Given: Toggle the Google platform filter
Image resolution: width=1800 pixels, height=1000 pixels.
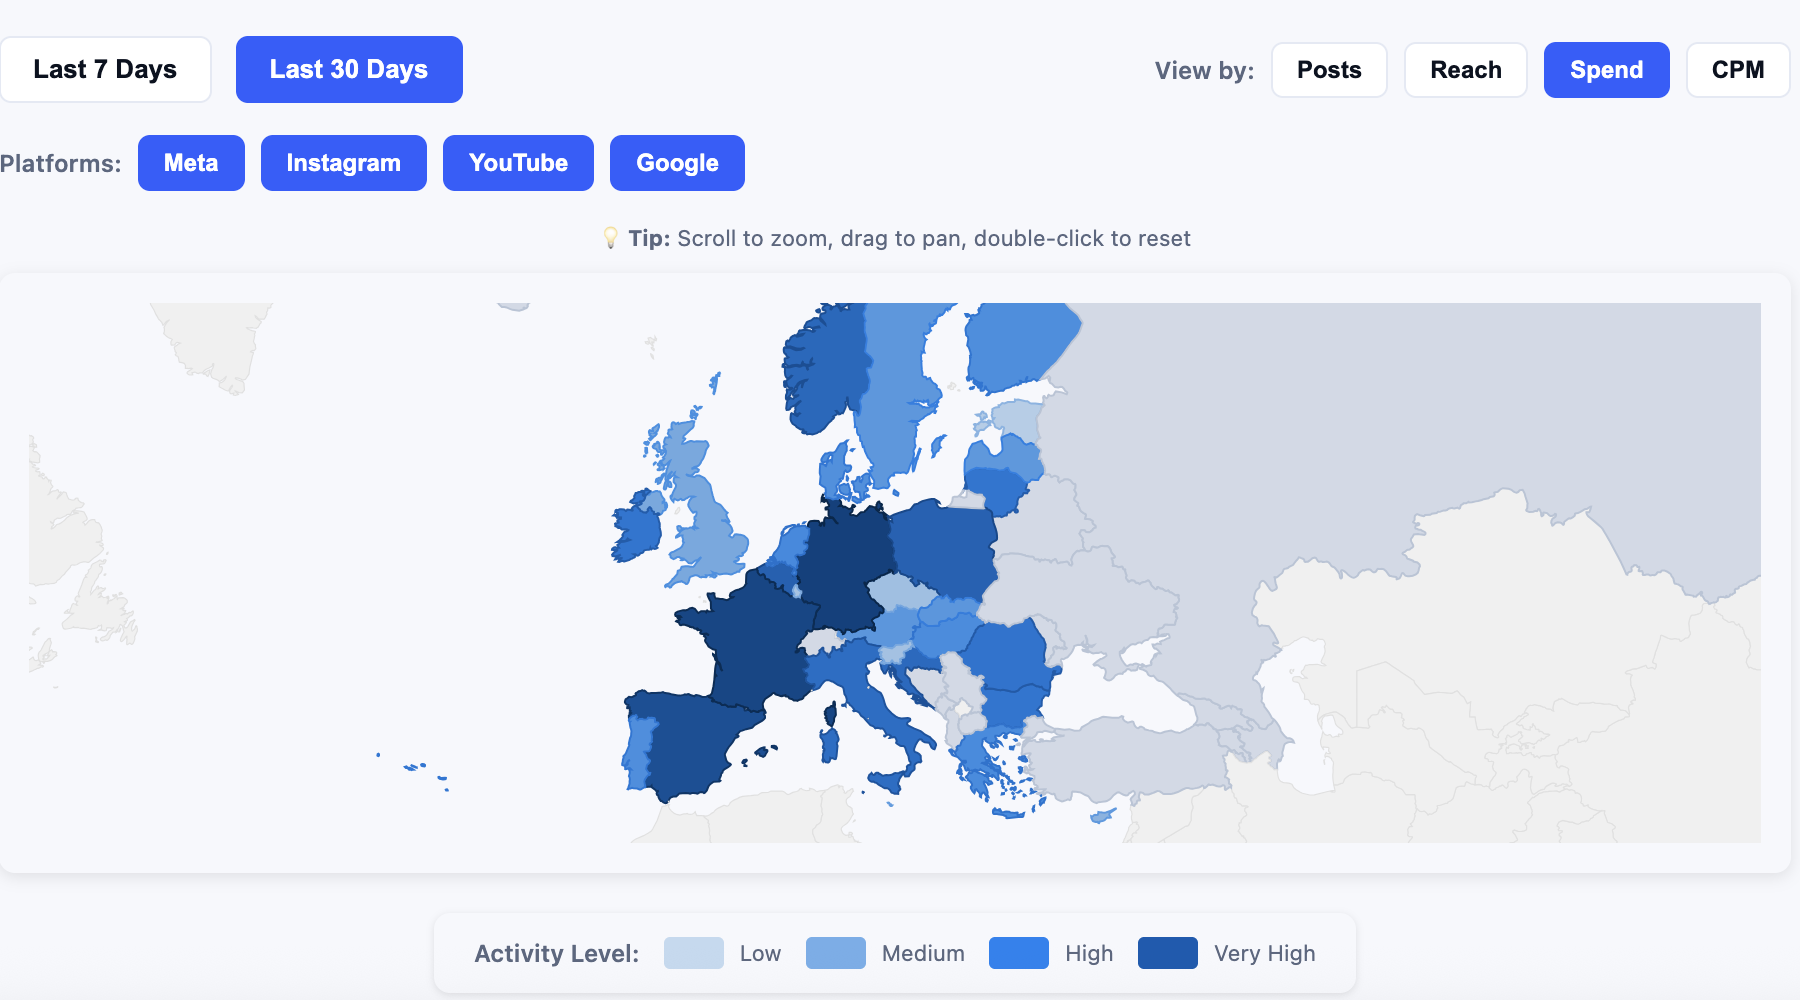Looking at the screenshot, I should pos(677,163).
